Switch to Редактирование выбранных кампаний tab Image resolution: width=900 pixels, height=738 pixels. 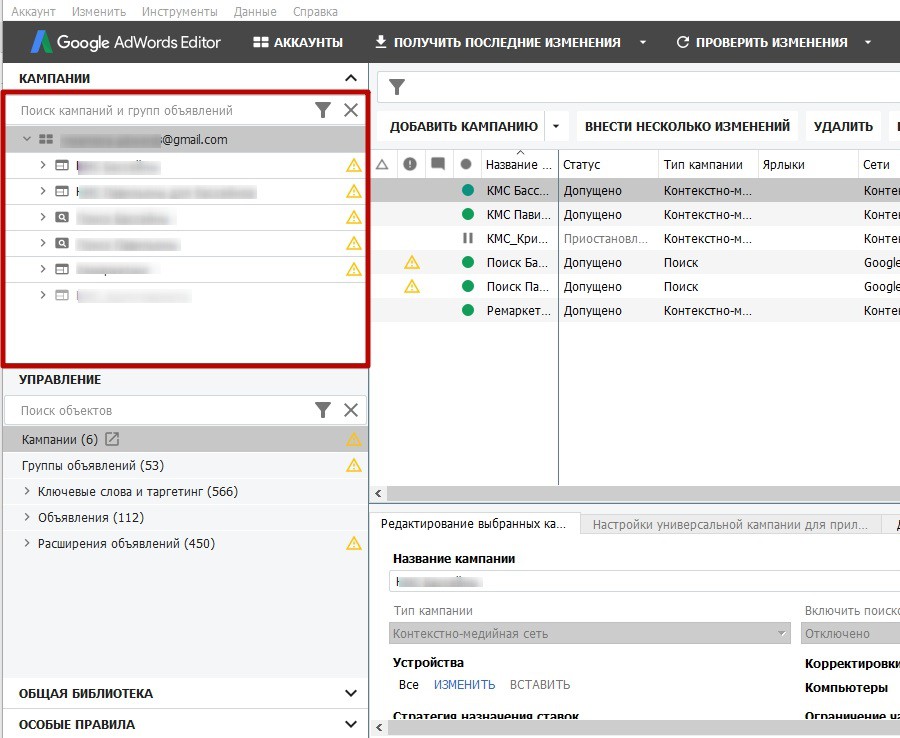point(474,523)
